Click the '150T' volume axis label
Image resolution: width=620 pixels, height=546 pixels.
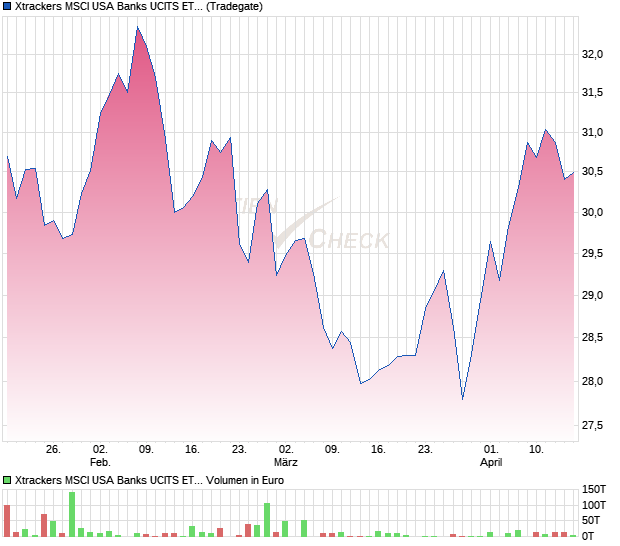594,489
